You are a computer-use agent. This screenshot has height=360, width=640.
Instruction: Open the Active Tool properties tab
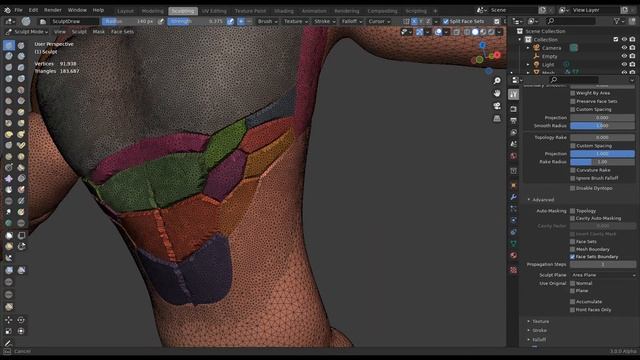(514, 94)
